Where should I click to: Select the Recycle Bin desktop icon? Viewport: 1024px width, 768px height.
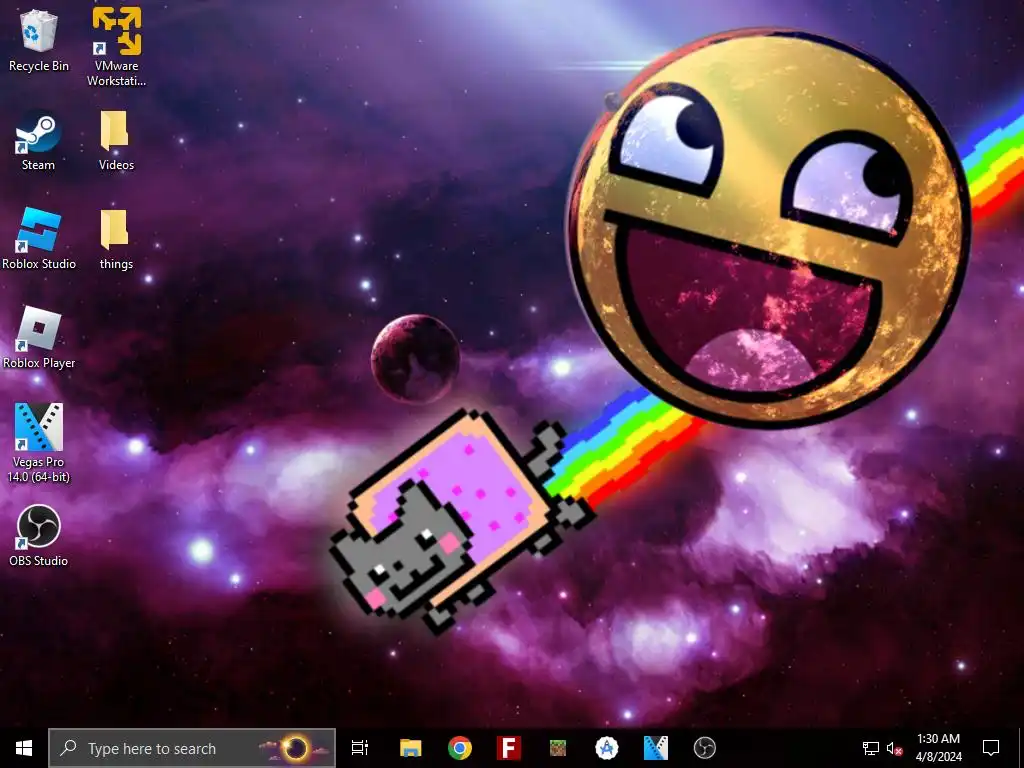[39, 40]
